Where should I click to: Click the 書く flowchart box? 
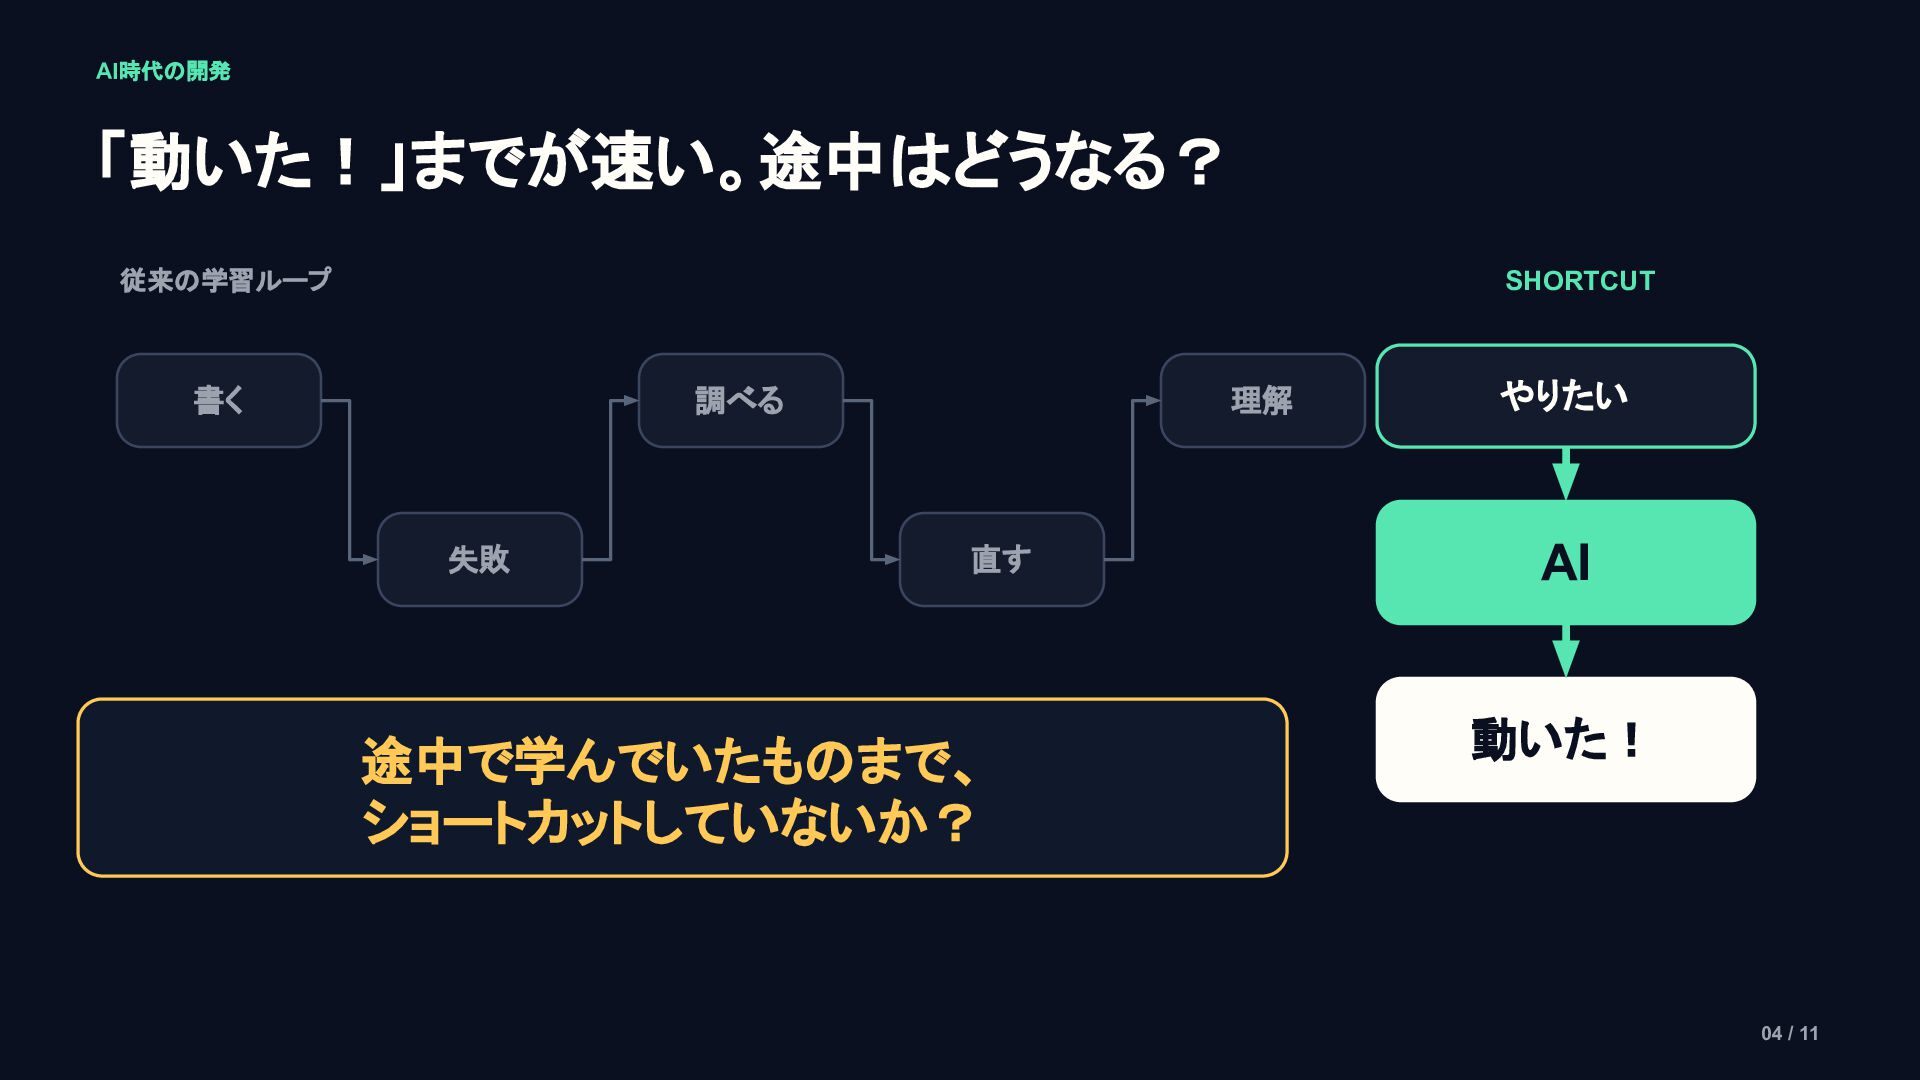(x=219, y=400)
